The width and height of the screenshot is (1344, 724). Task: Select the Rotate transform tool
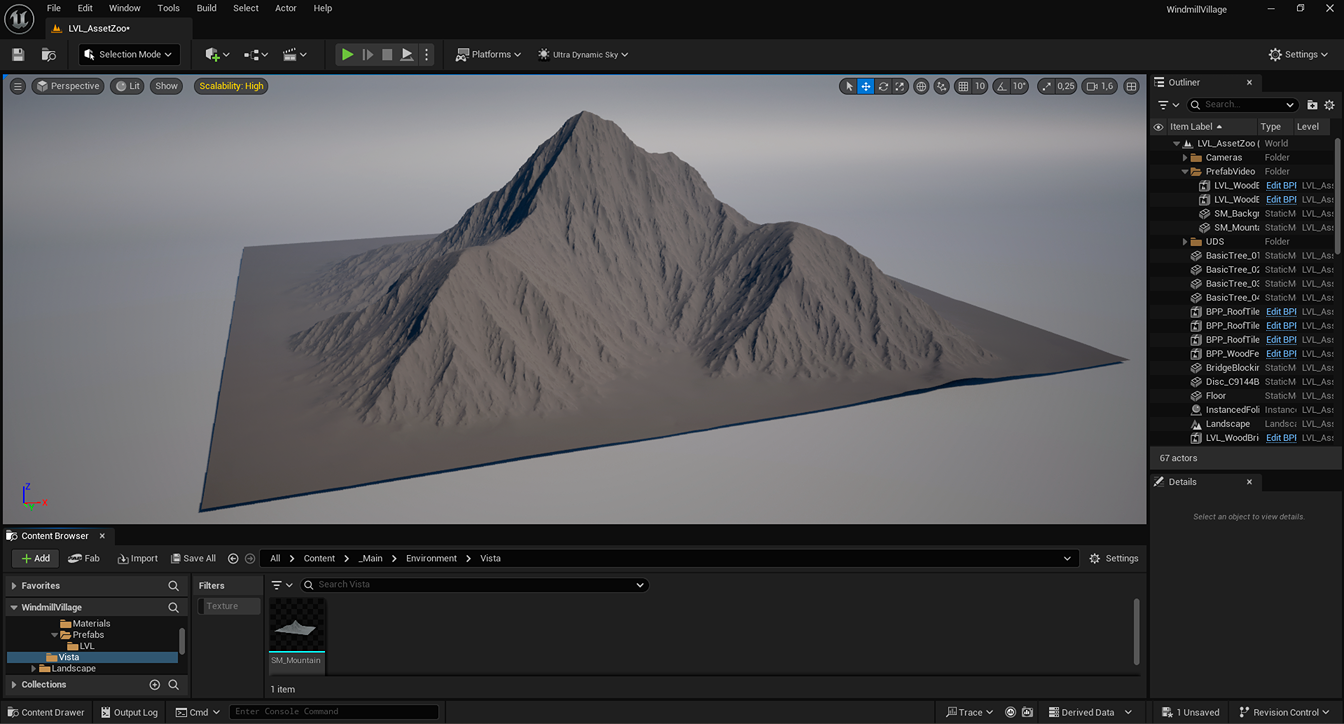[884, 86]
